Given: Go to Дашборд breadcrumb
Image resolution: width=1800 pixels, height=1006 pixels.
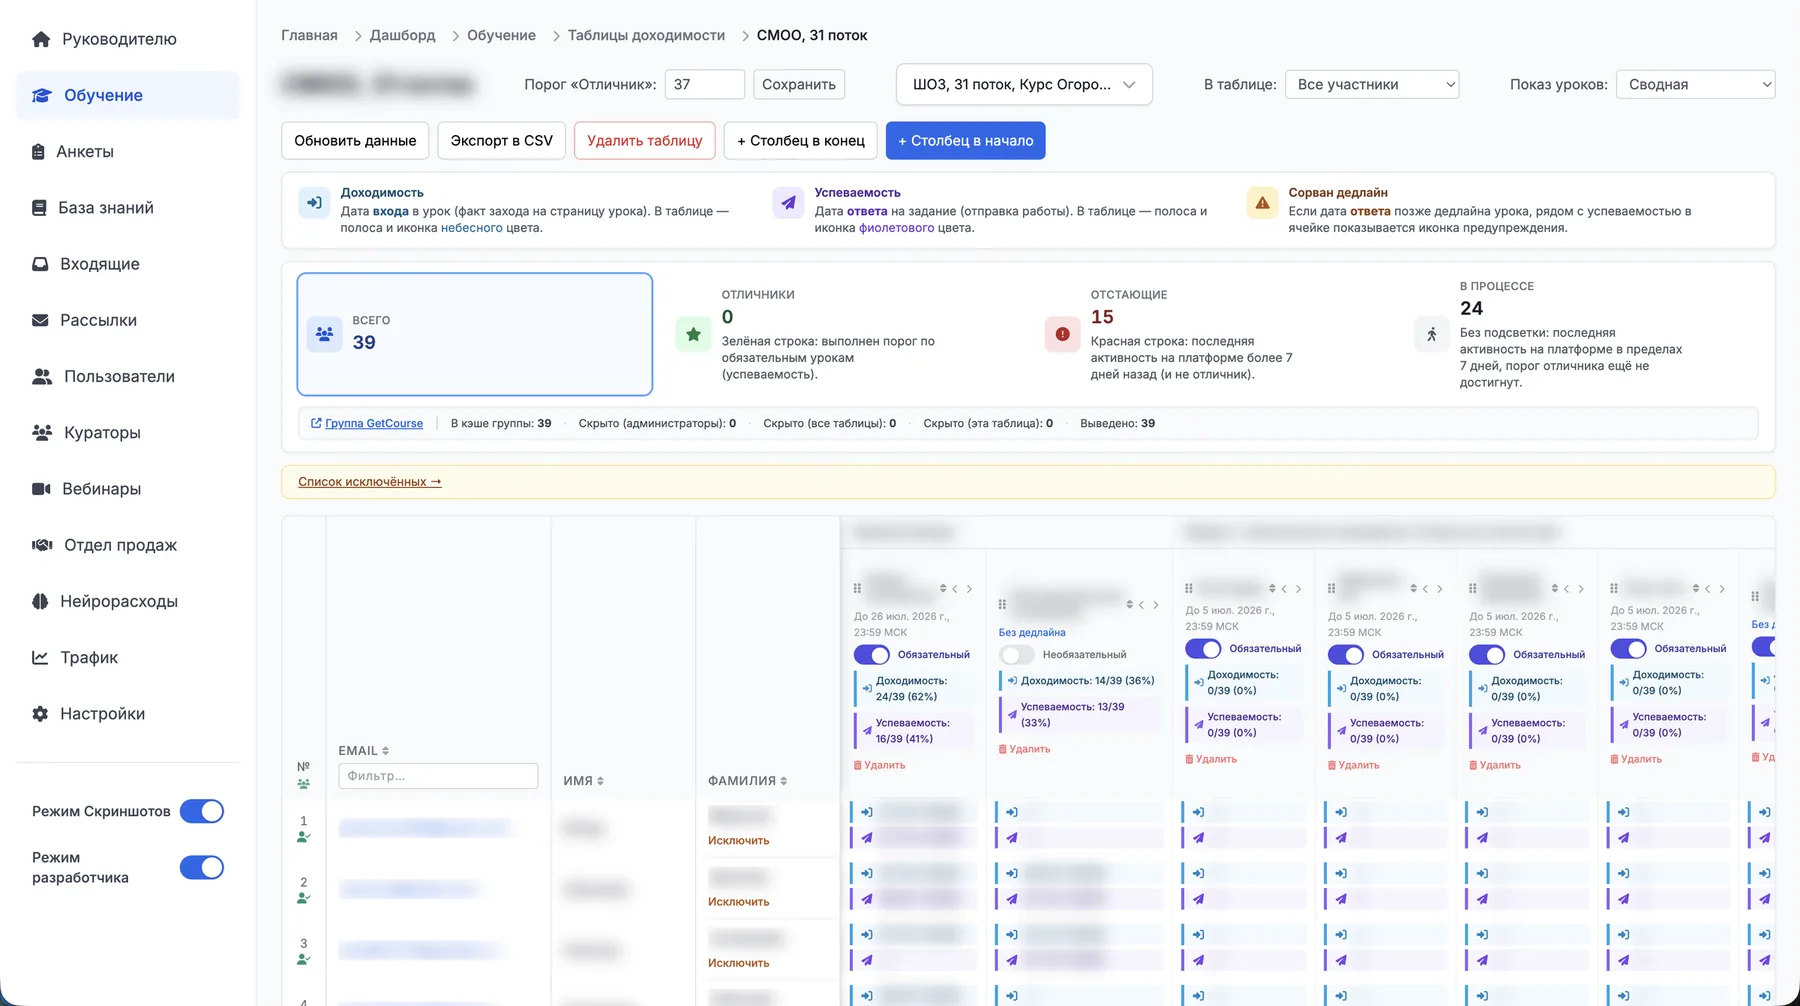Looking at the screenshot, I should tap(403, 35).
